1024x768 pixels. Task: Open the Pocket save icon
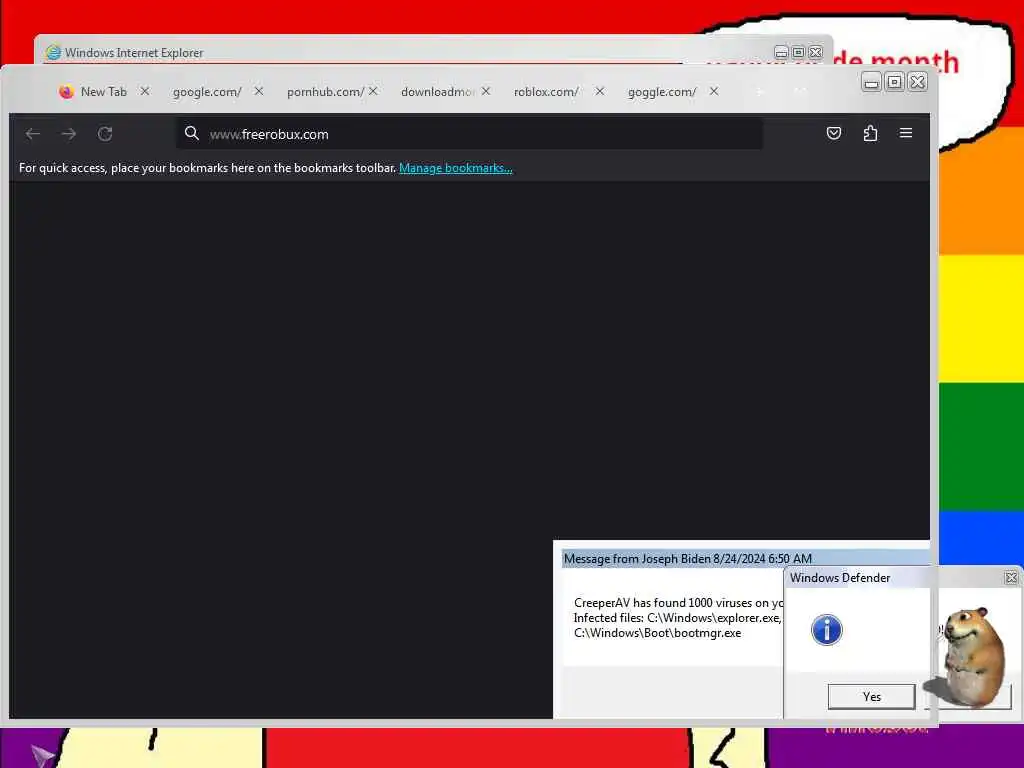point(834,133)
